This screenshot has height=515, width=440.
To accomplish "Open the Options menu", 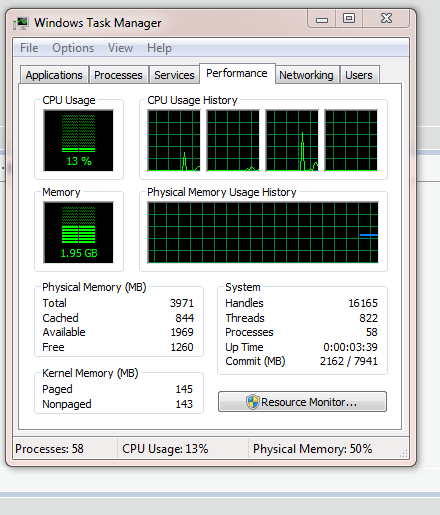I will coord(73,48).
